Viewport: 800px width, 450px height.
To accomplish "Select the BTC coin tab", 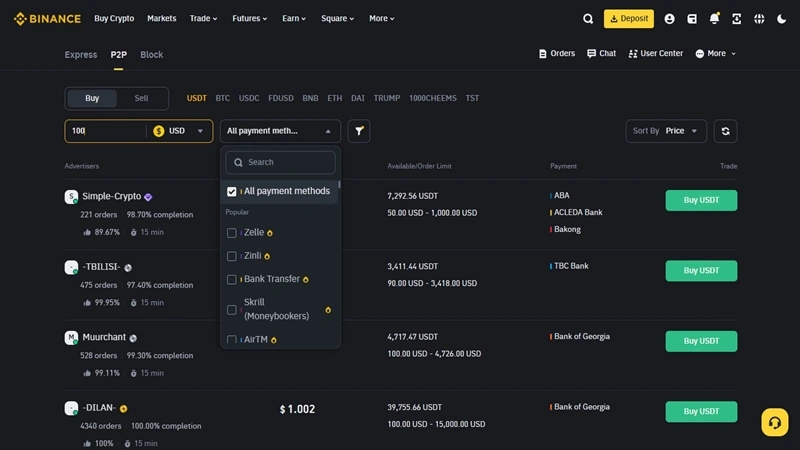I will 222,98.
